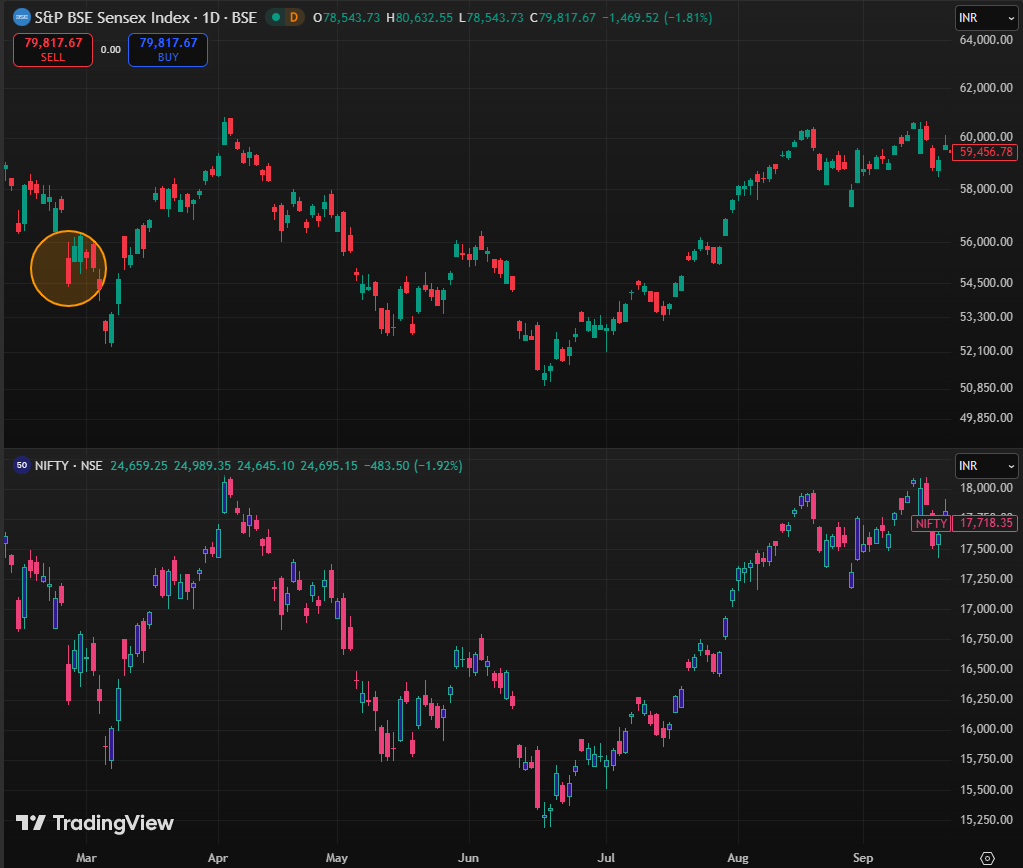The height and width of the screenshot is (868, 1023).
Task: Click the green market status dot
Action: coord(274,17)
